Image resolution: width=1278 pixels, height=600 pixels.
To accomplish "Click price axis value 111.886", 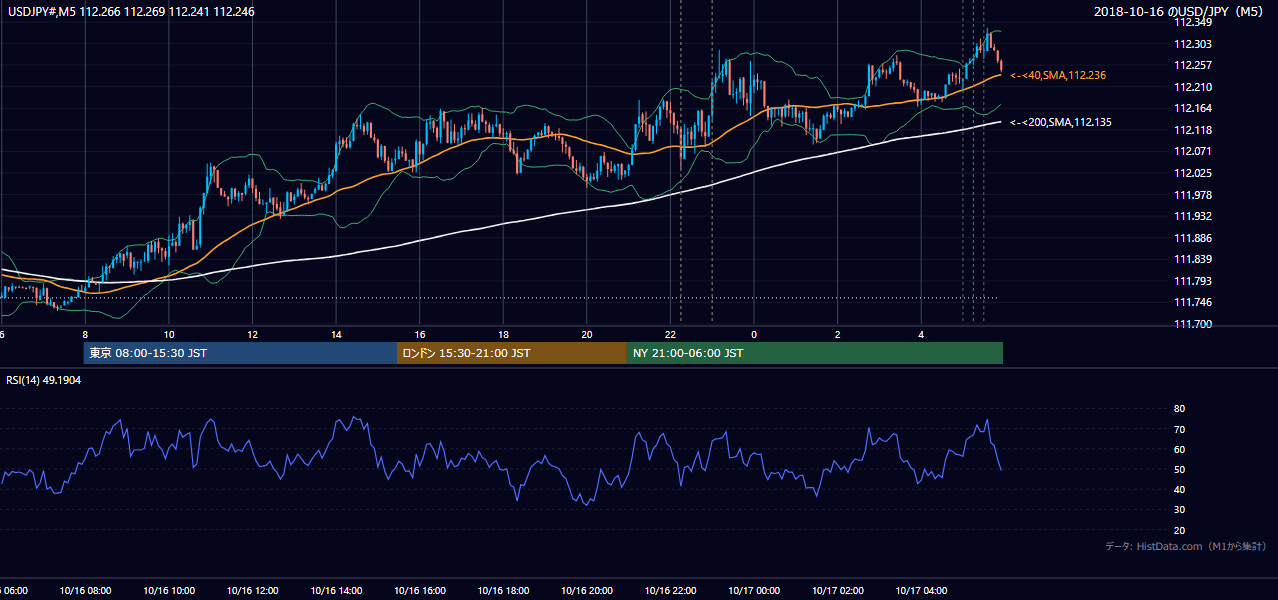I will coord(1193,238).
